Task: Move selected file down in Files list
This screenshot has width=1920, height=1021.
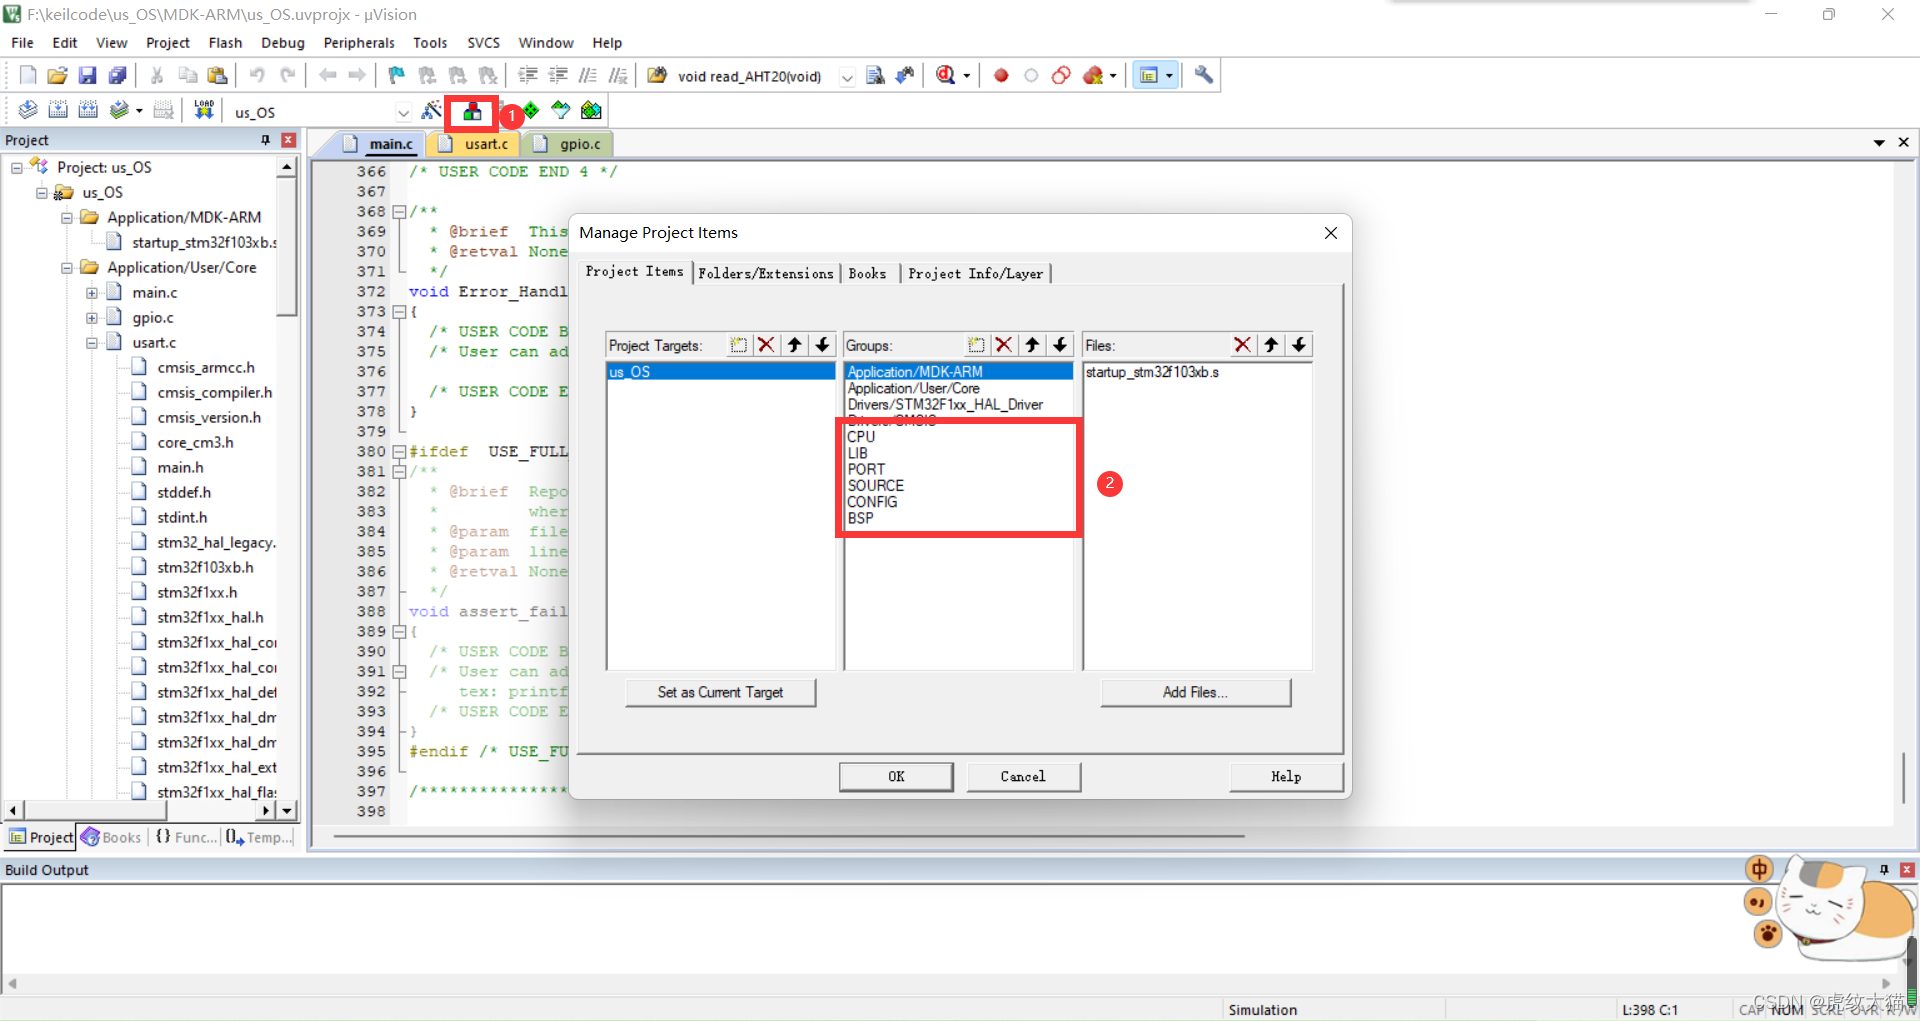Action: [x=1298, y=345]
